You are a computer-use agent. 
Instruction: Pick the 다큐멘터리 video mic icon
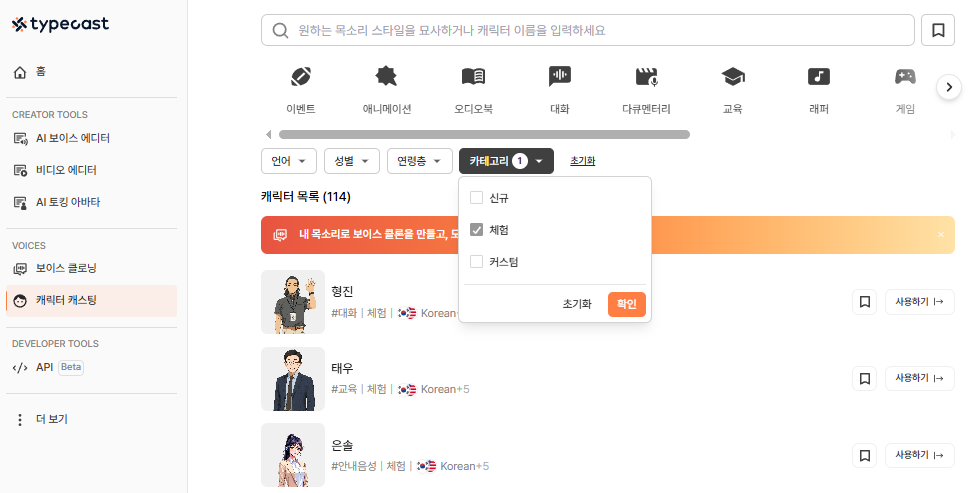point(646,77)
